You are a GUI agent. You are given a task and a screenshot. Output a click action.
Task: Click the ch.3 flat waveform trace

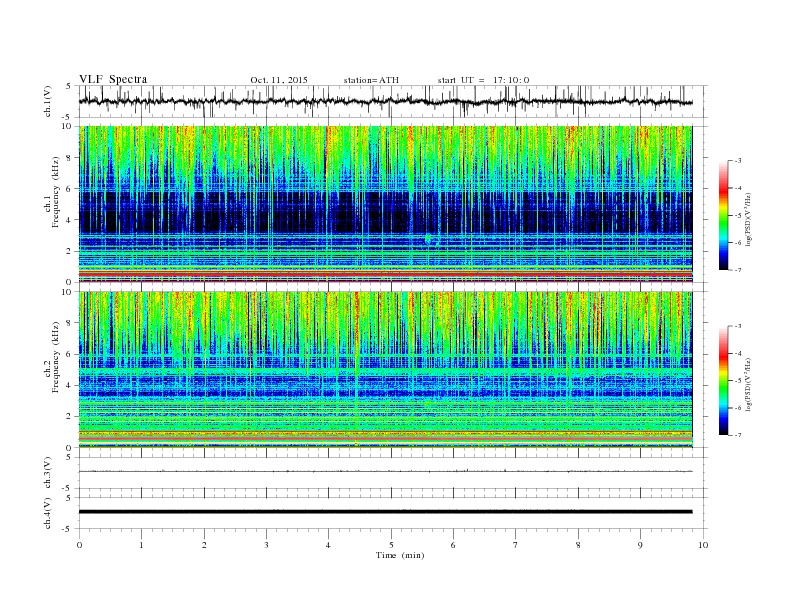pos(385,471)
